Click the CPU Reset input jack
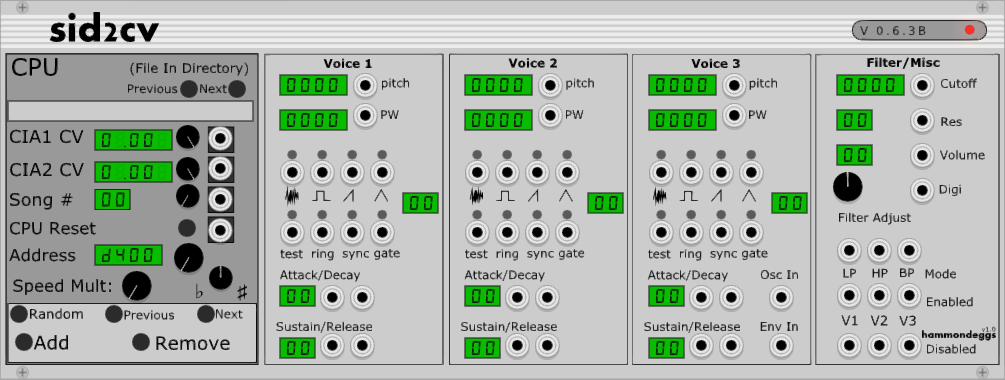1005x380 pixels. coord(220,229)
